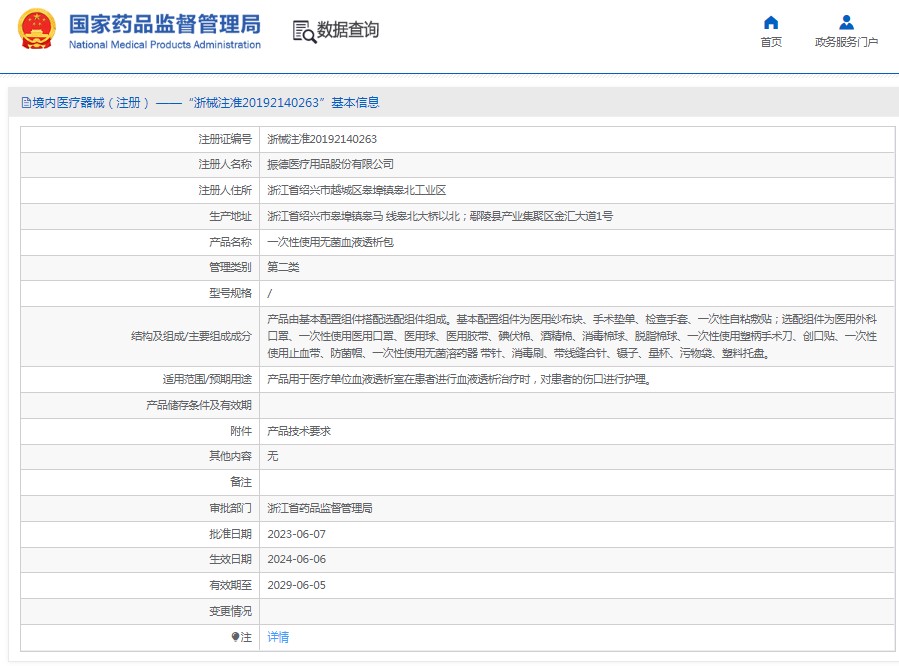The width and height of the screenshot is (899, 666).
Task: Click product name 一次性使用无菌血液透析包
Action: coord(330,242)
